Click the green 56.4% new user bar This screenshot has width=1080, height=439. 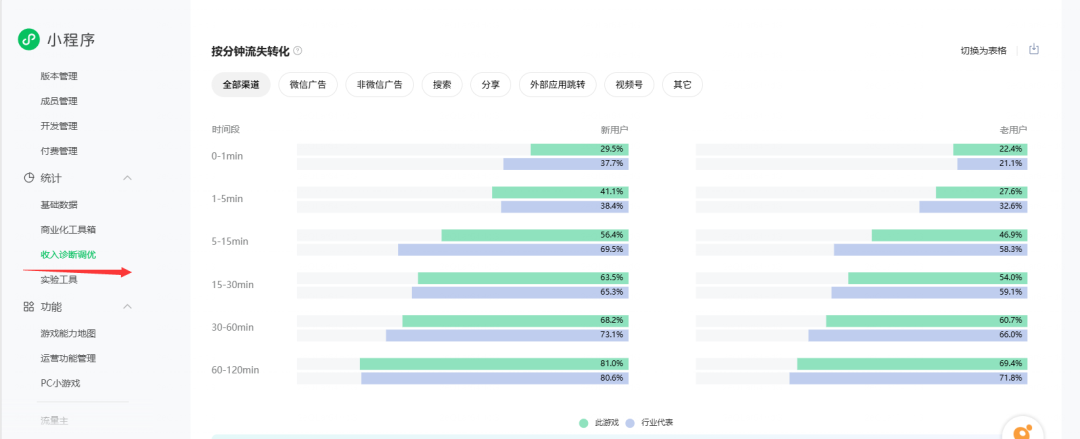click(x=535, y=235)
